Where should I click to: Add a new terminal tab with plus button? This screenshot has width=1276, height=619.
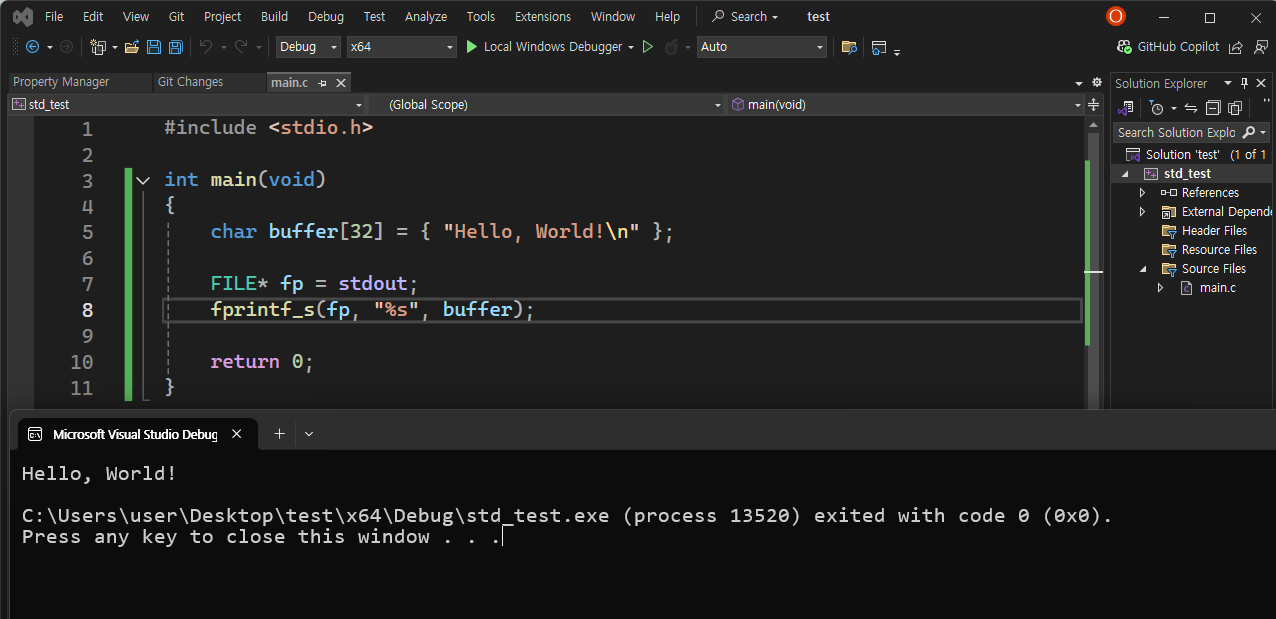[x=279, y=434]
